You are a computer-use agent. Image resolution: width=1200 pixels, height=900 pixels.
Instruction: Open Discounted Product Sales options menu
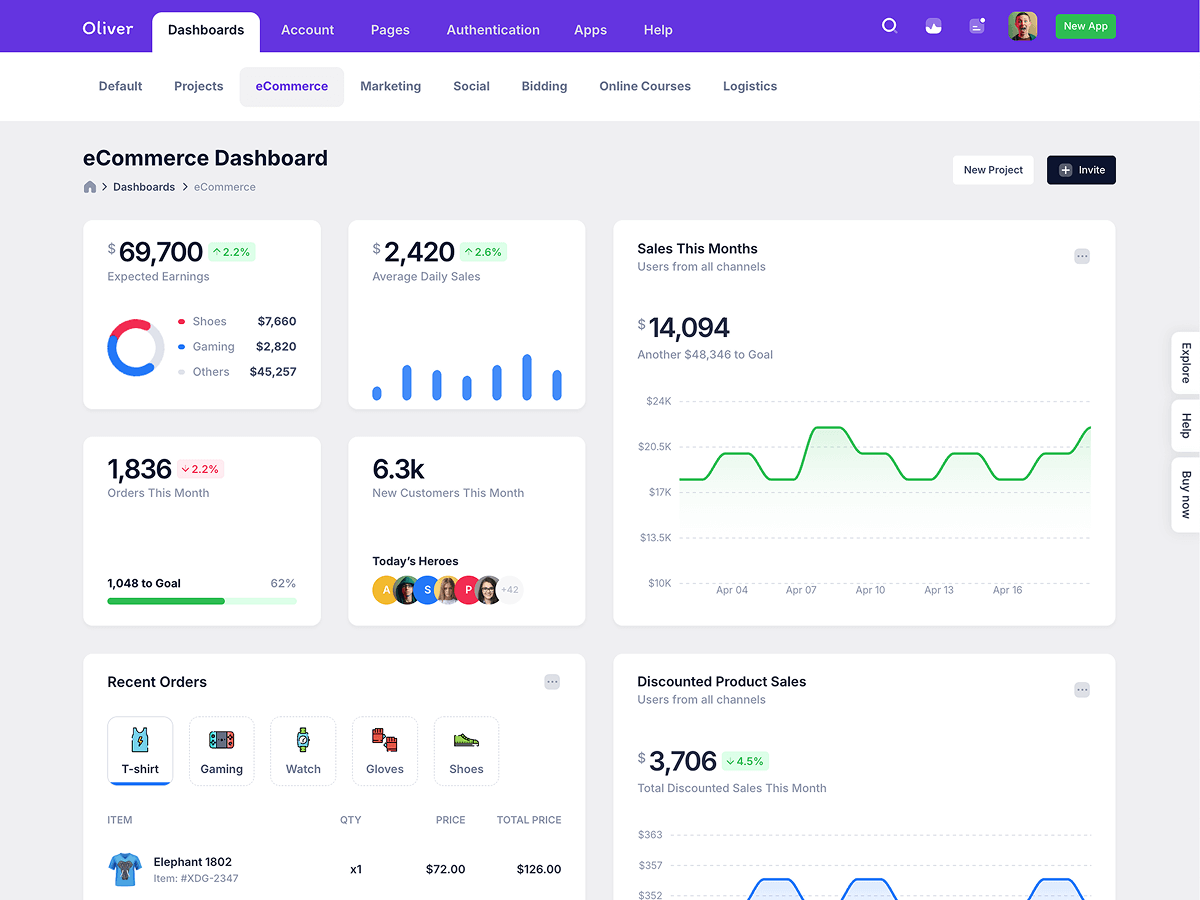[x=1081, y=690]
